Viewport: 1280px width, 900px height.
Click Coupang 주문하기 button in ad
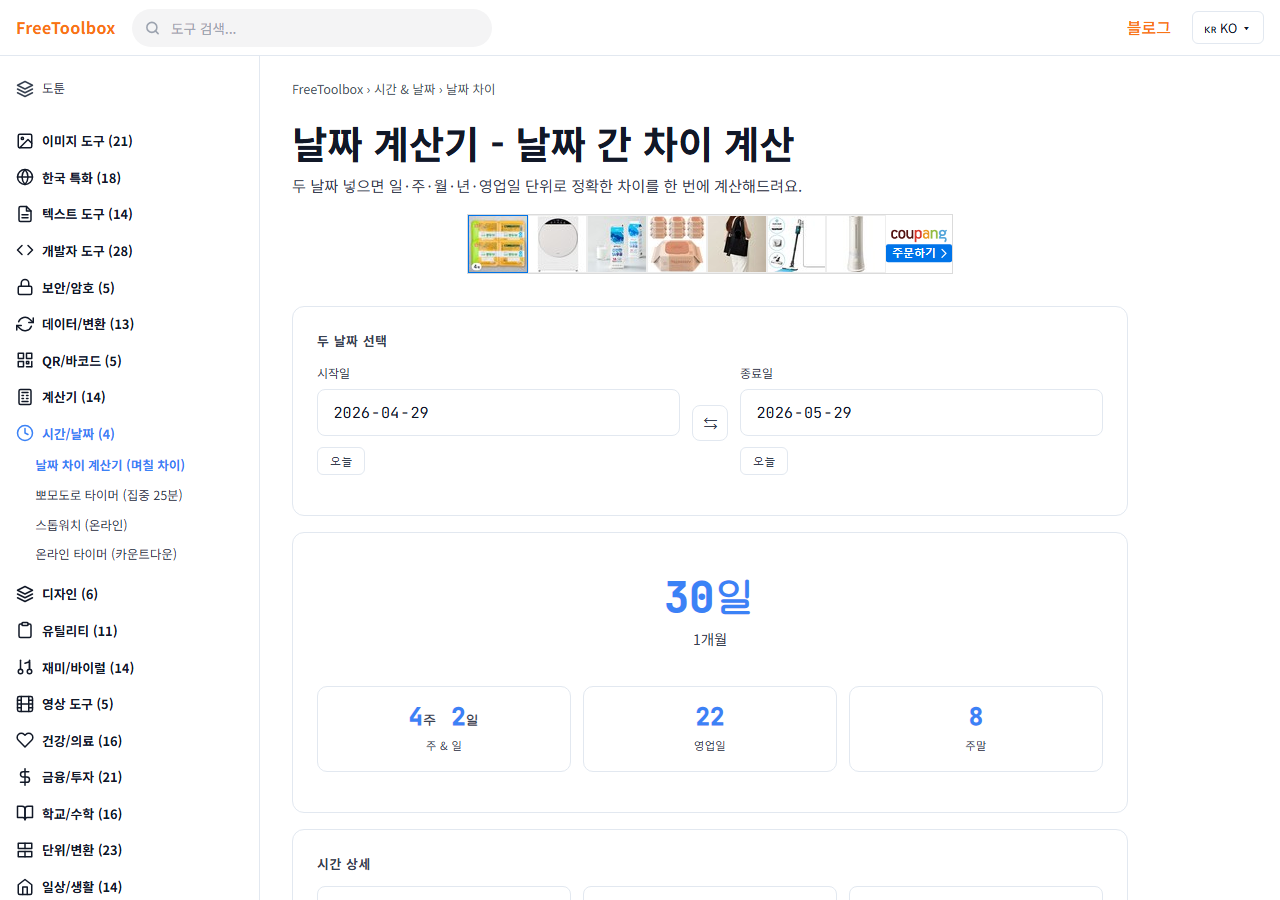tap(918, 253)
